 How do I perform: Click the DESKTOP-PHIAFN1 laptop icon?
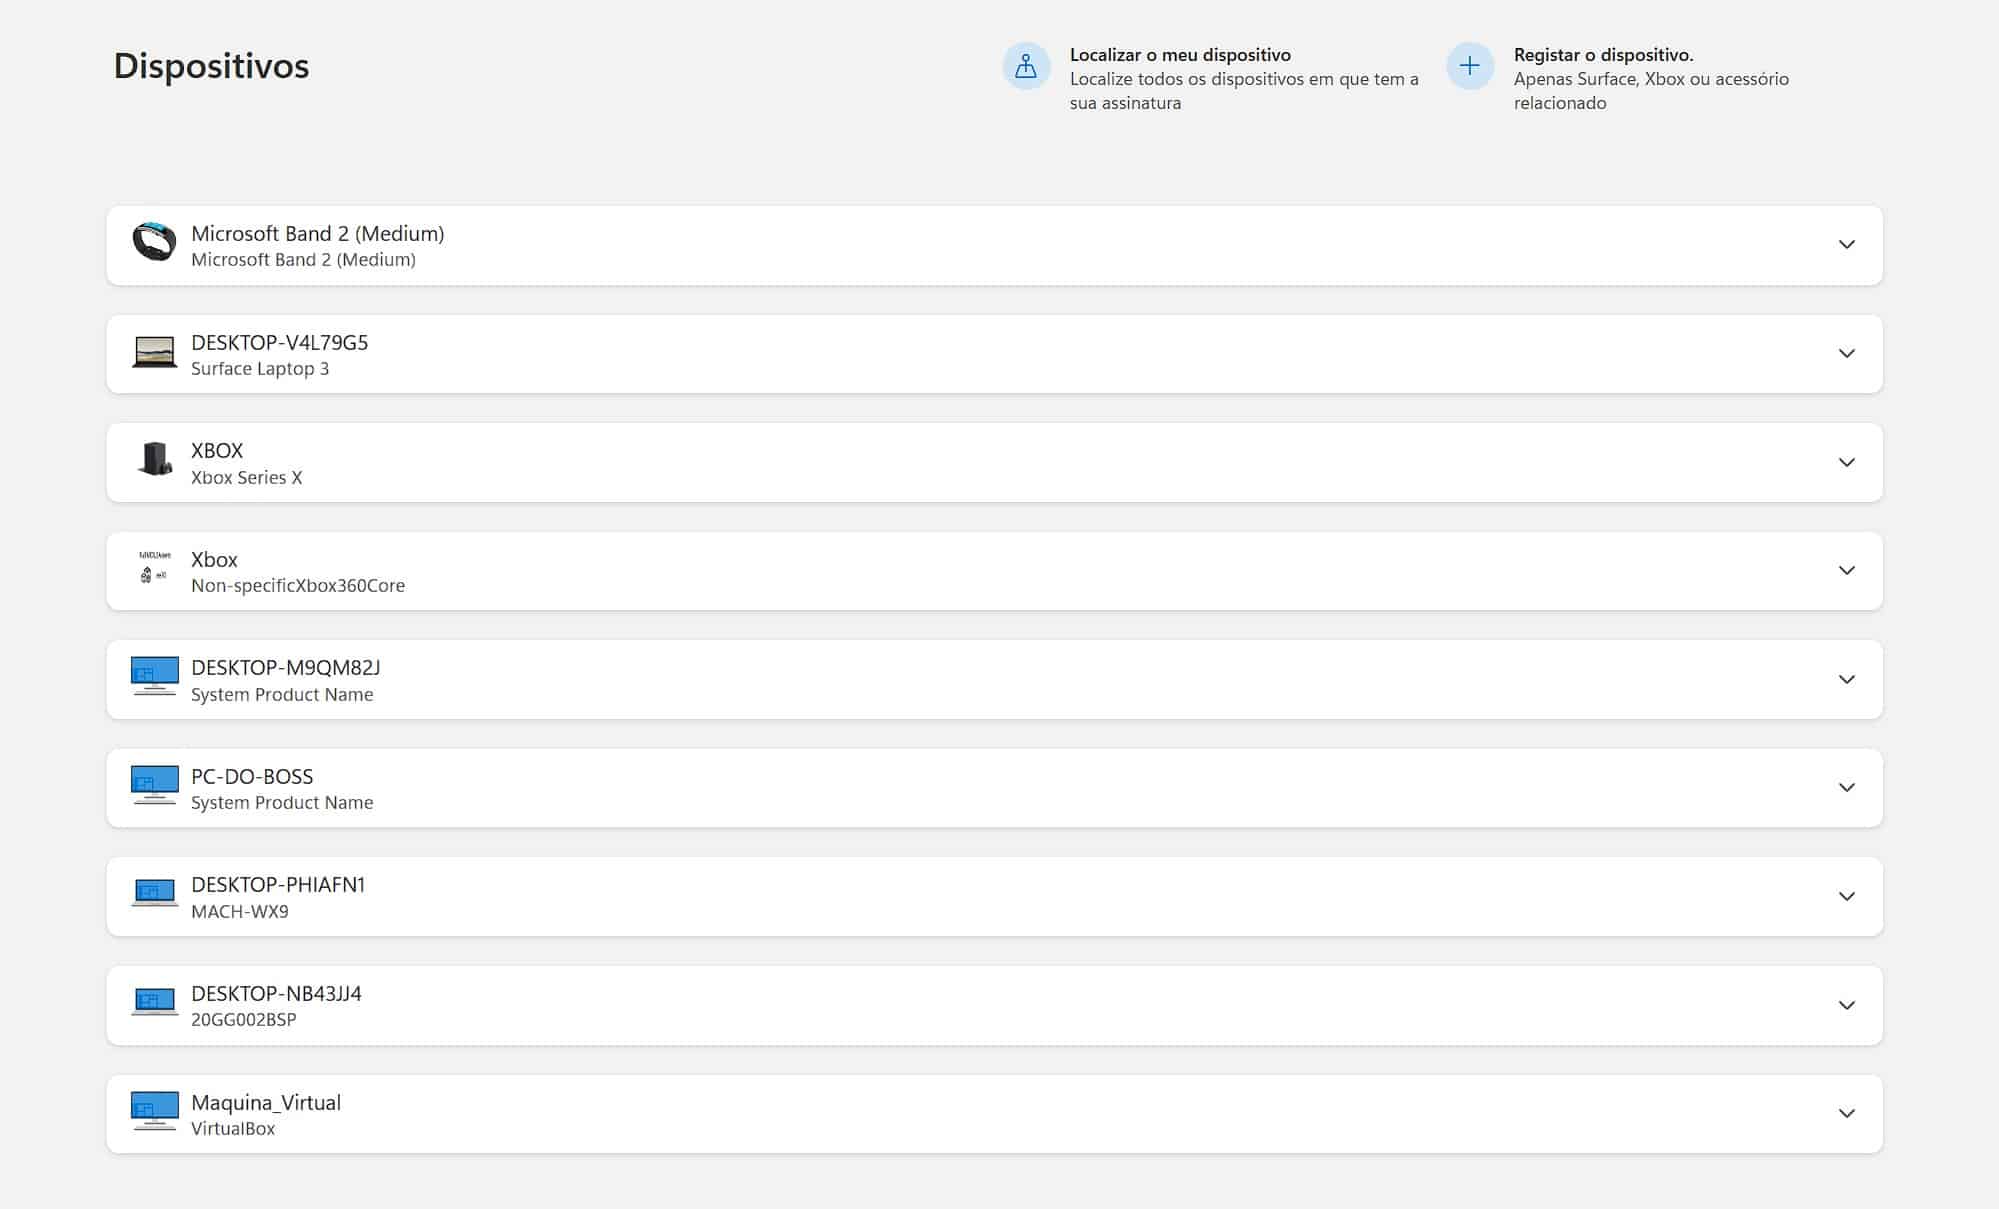(x=154, y=893)
